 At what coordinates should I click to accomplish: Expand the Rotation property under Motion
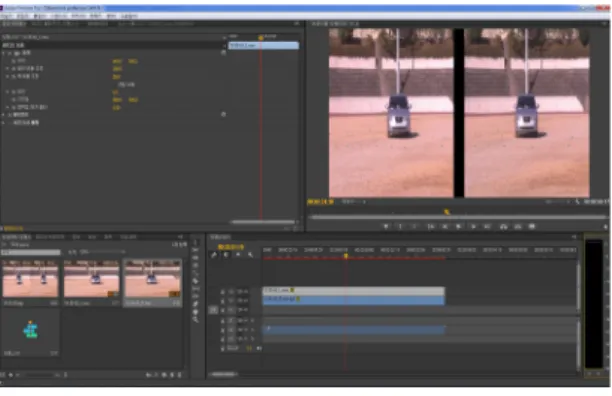coord(7,92)
